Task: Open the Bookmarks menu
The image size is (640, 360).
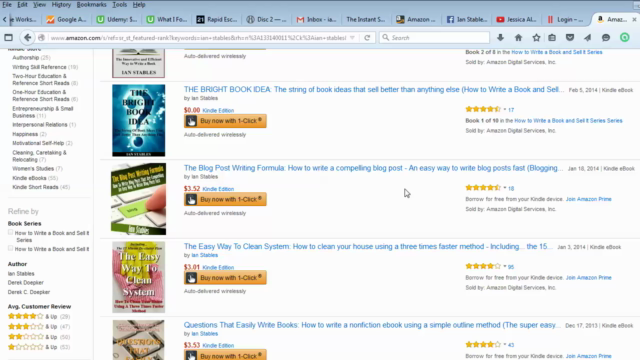Action: pos(91,4)
